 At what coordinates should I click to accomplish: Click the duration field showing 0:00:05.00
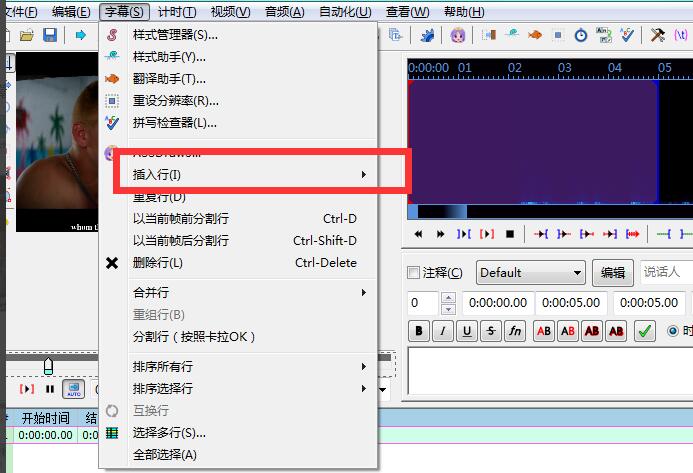tap(649, 303)
